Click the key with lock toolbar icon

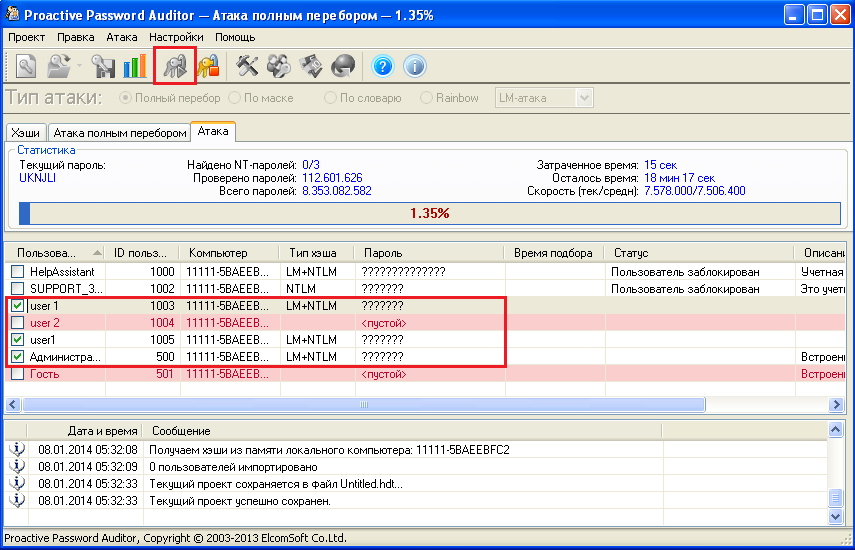(x=208, y=66)
